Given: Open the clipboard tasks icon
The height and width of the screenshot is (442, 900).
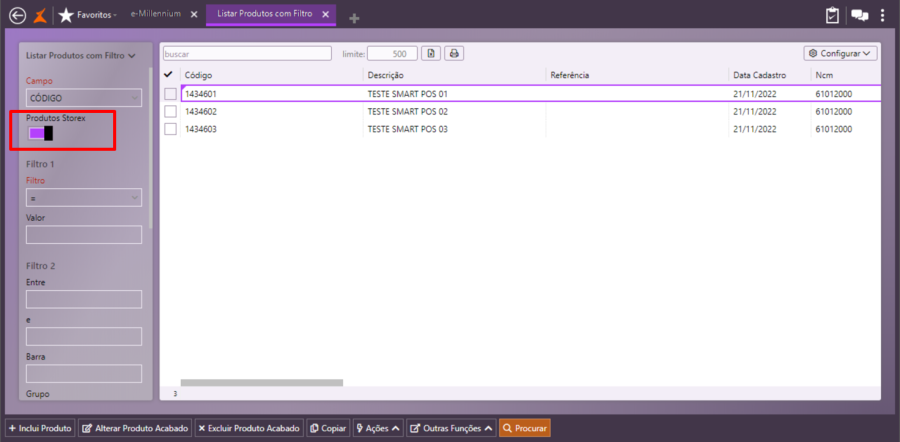Looking at the screenshot, I should [x=832, y=15].
